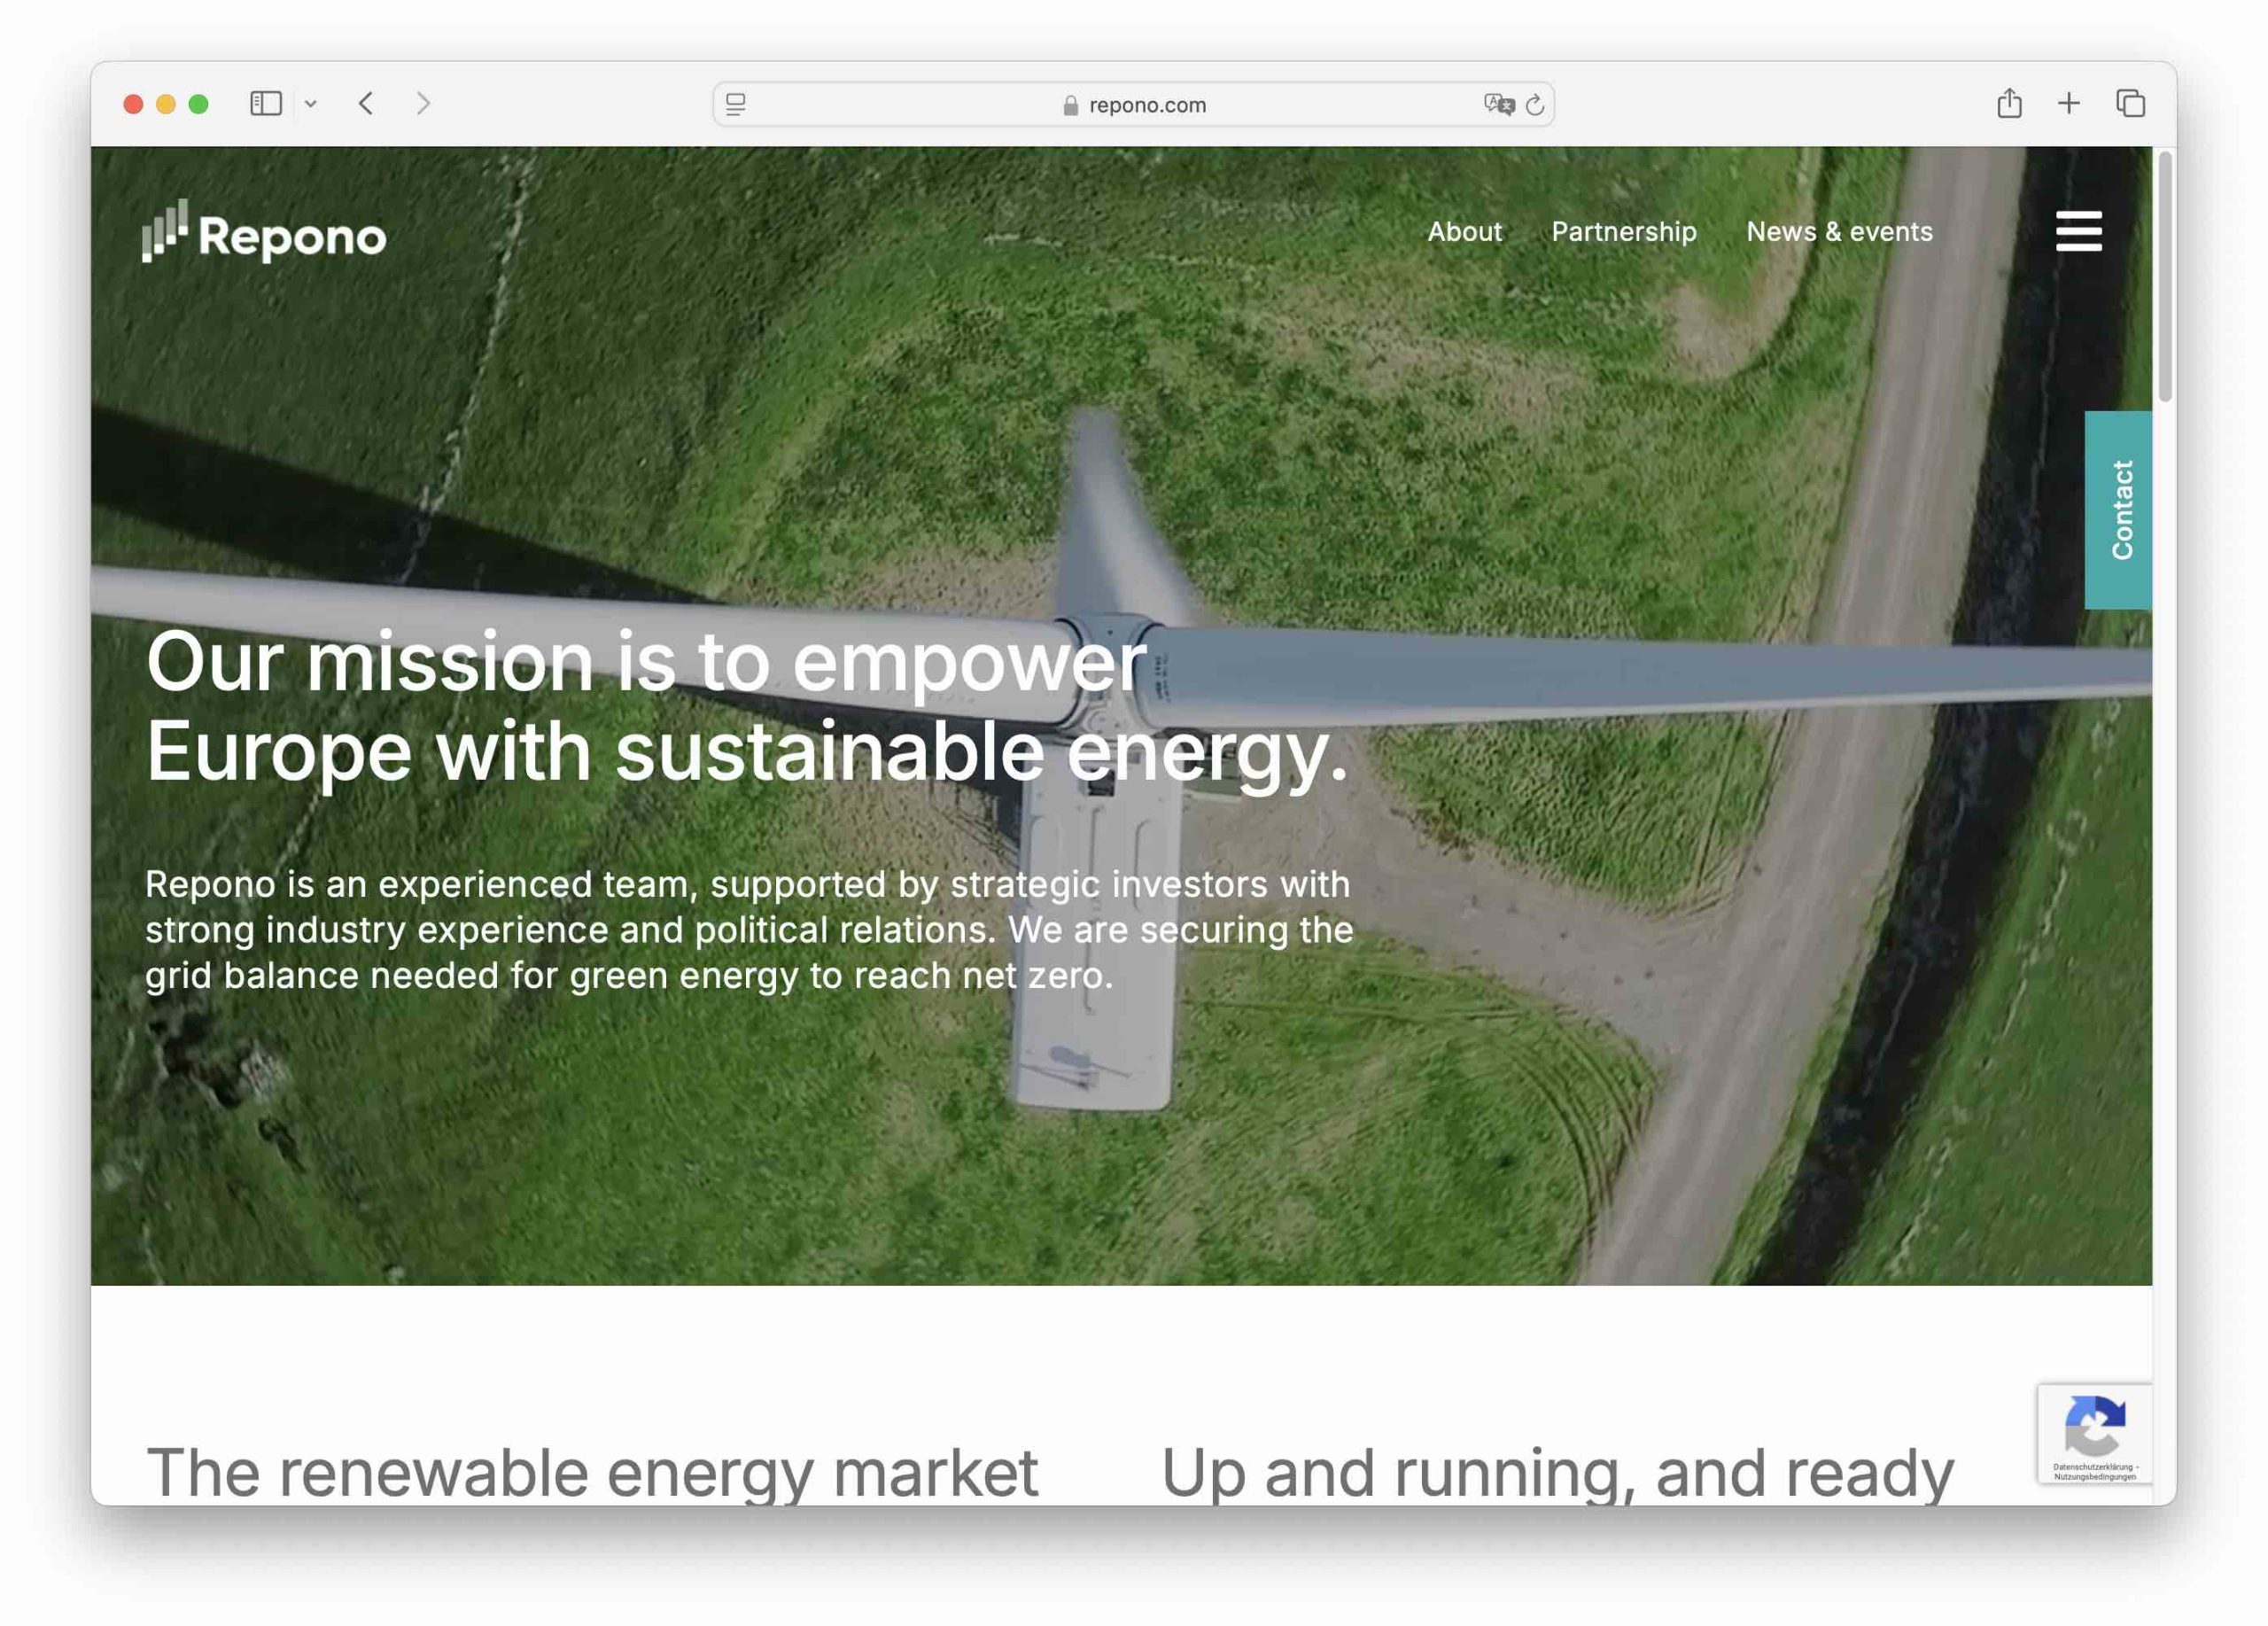Screen dimensions: 2268x1626
Task: Select the Partnership menu item
Action: (x=1624, y=232)
